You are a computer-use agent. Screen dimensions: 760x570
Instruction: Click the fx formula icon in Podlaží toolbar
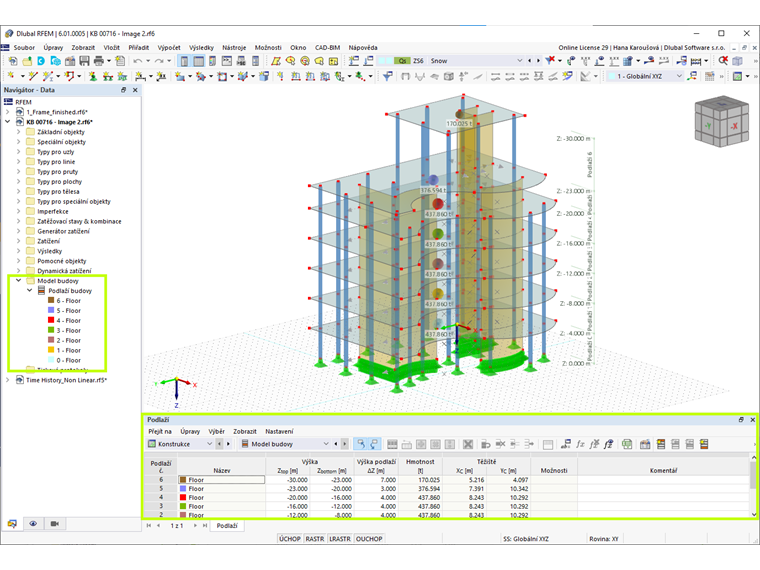tap(580, 444)
